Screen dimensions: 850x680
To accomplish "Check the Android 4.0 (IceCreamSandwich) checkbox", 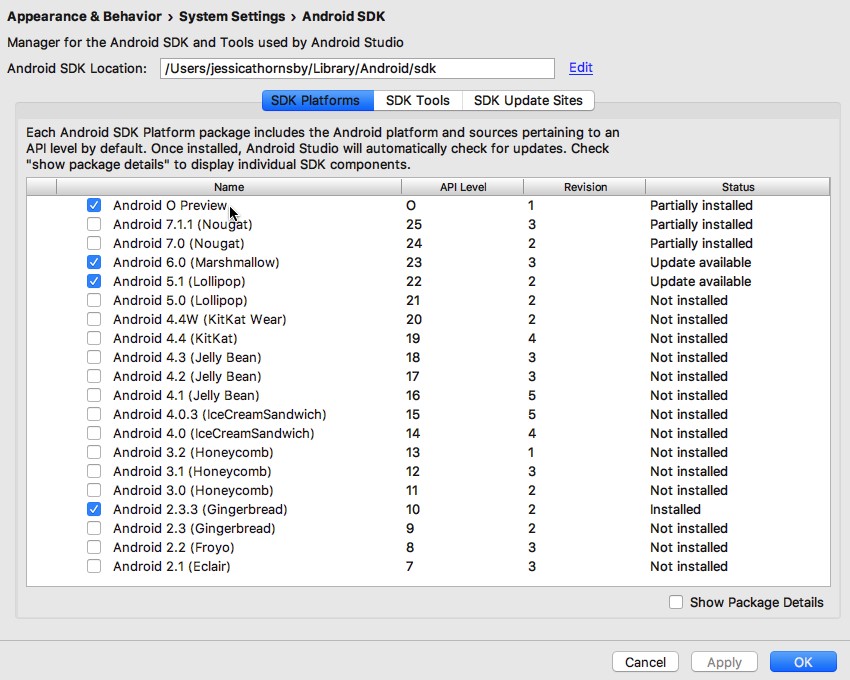I will point(94,433).
